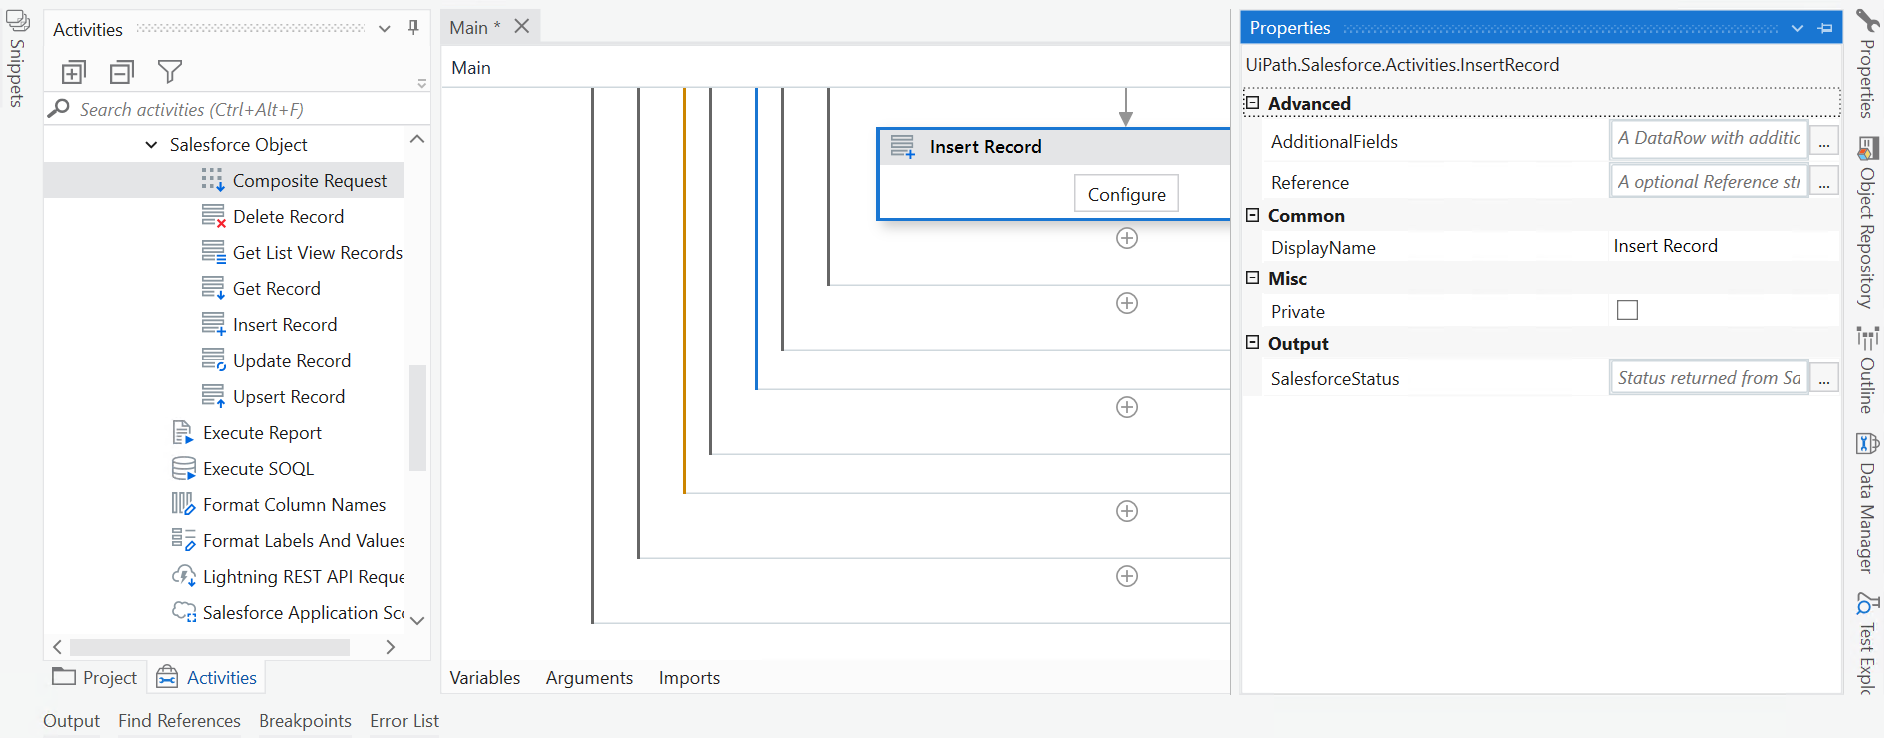Click the Configure button in Insert Record
The height and width of the screenshot is (738, 1884).
click(x=1126, y=194)
